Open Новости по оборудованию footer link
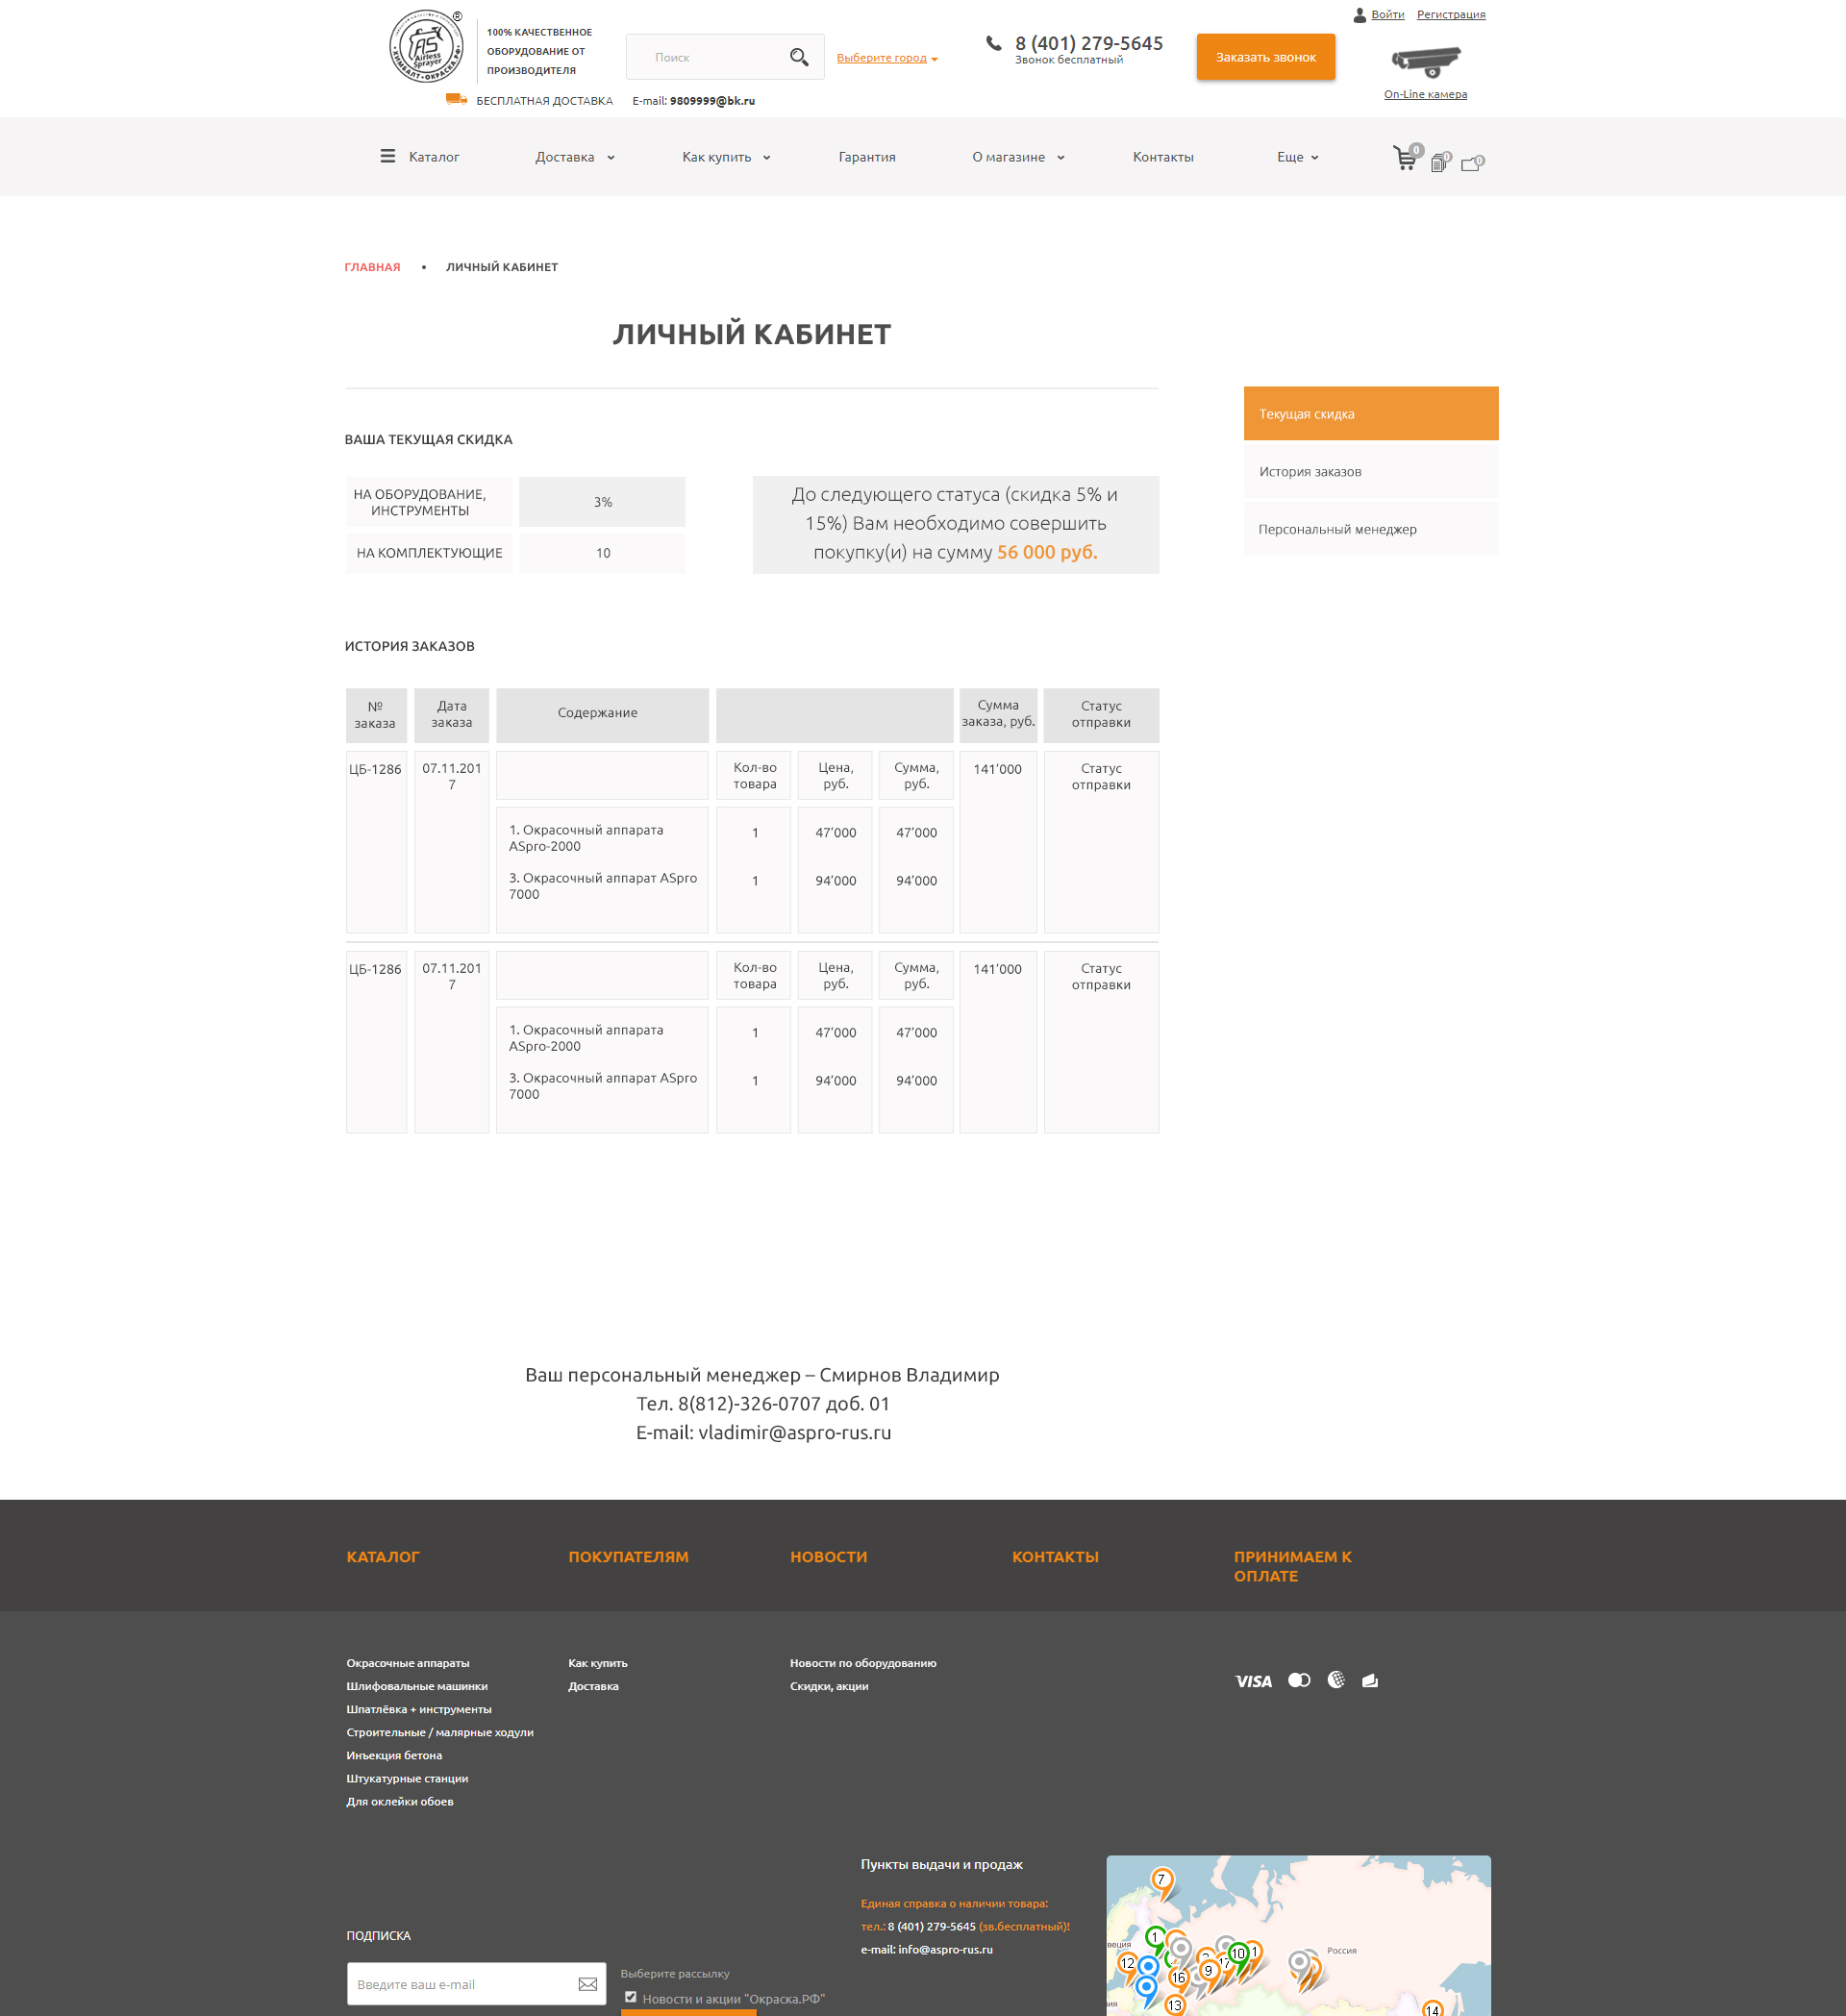The height and width of the screenshot is (2016, 1846). [x=863, y=1663]
